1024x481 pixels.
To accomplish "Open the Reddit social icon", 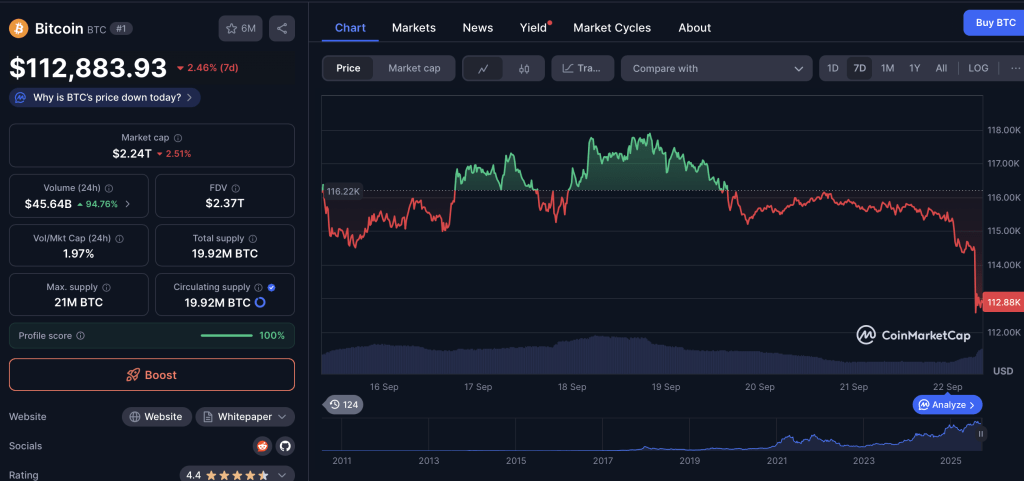I will [x=262, y=446].
